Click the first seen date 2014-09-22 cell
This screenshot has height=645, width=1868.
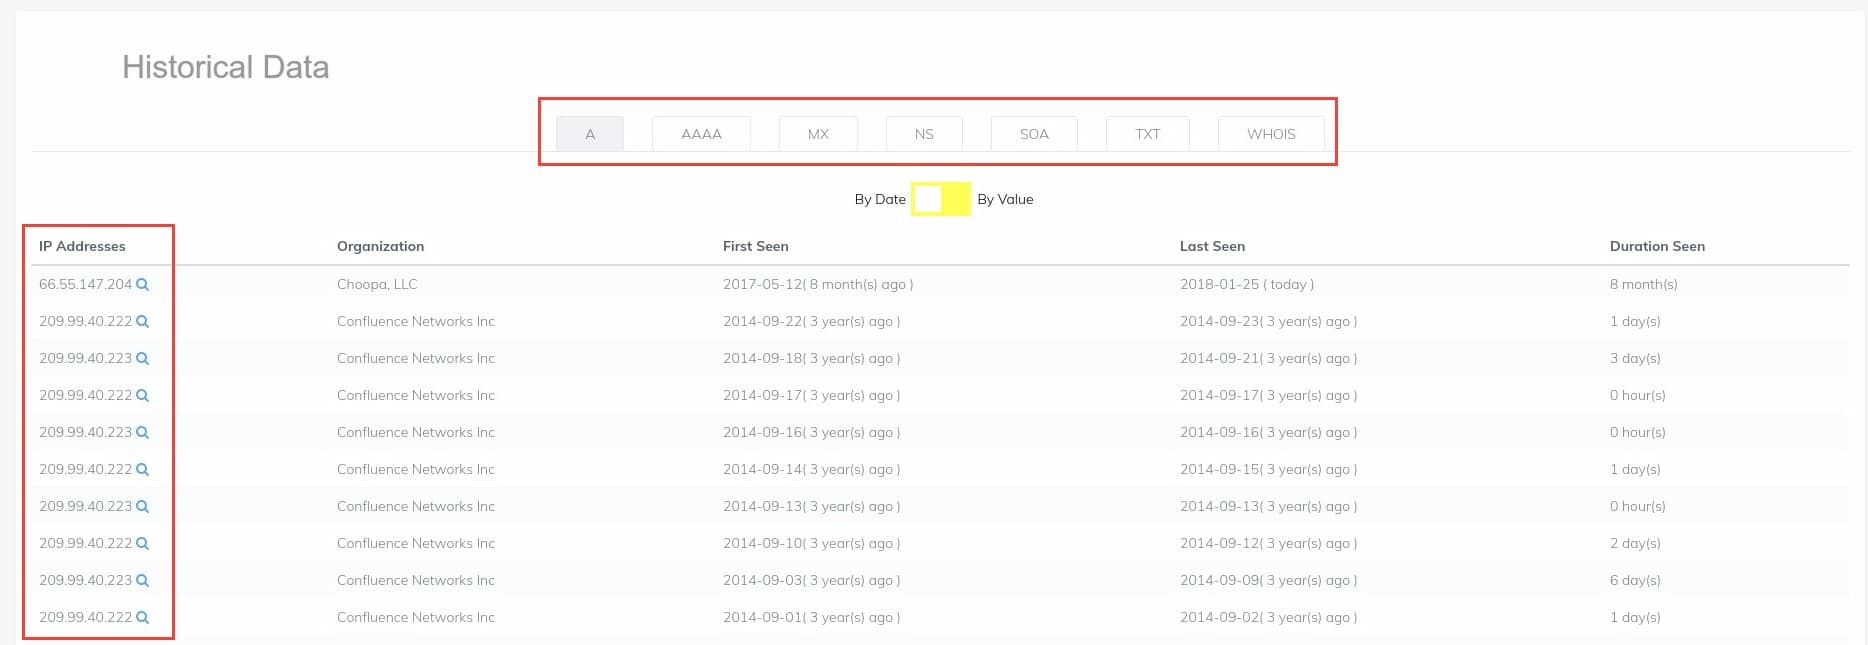point(811,321)
